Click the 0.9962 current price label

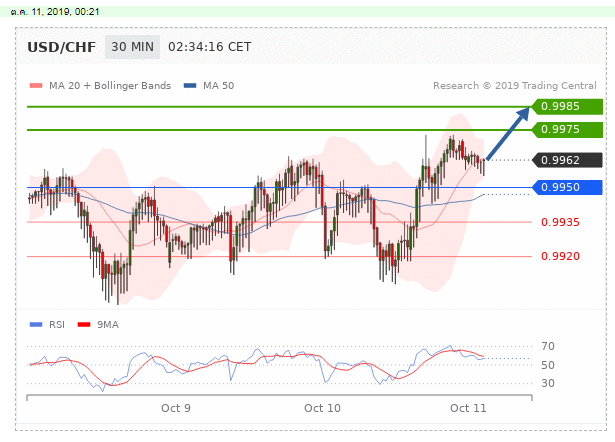click(567, 160)
